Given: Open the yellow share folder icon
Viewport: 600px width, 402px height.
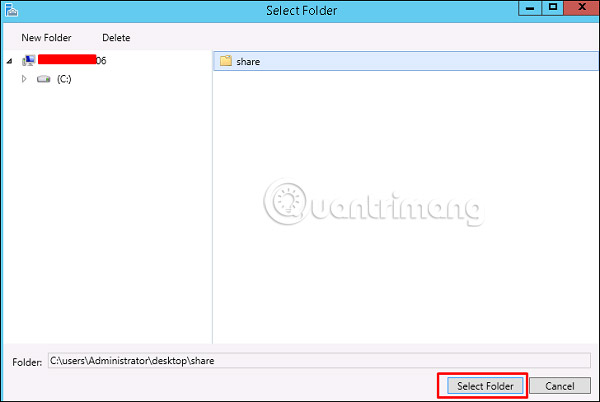Looking at the screenshot, I should (x=226, y=60).
